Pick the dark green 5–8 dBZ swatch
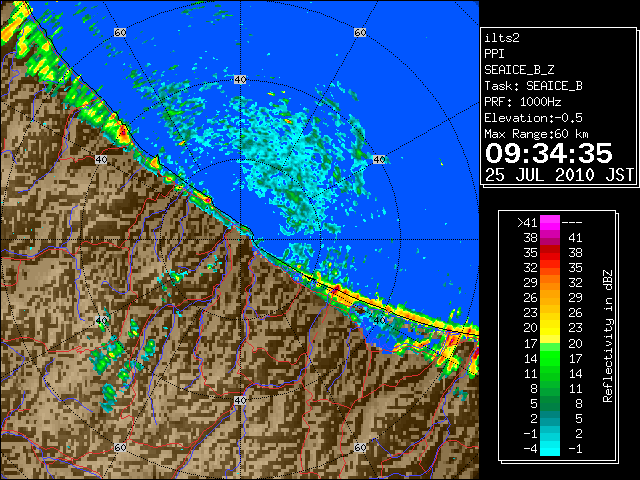Screen dimensions: 640x480 pos(550,403)
